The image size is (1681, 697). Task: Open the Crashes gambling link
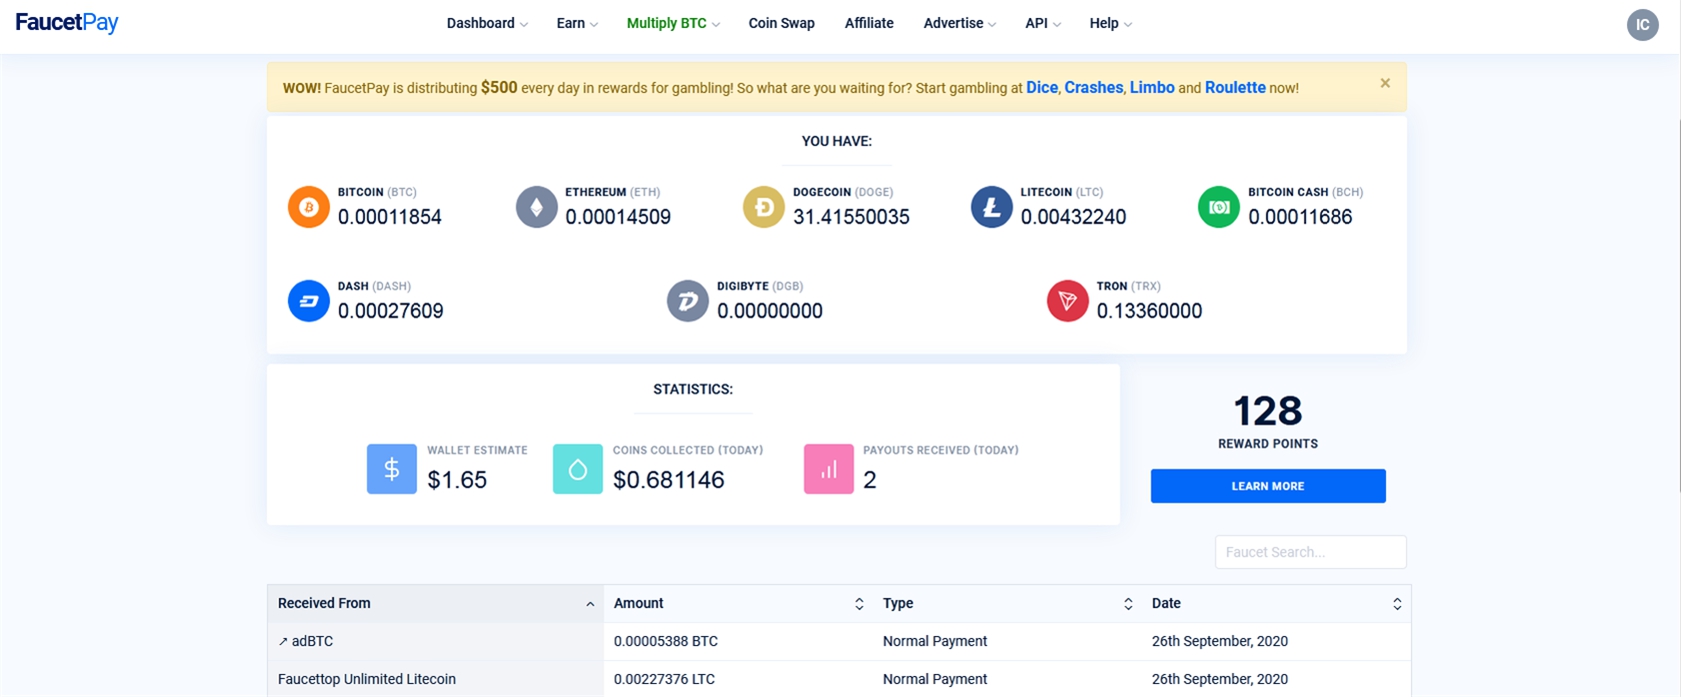[1093, 88]
